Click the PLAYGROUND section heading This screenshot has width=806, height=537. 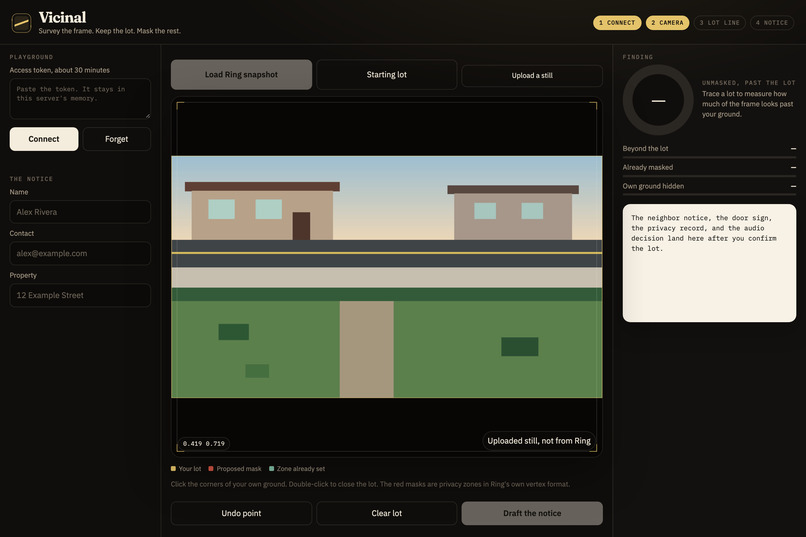(x=31, y=57)
